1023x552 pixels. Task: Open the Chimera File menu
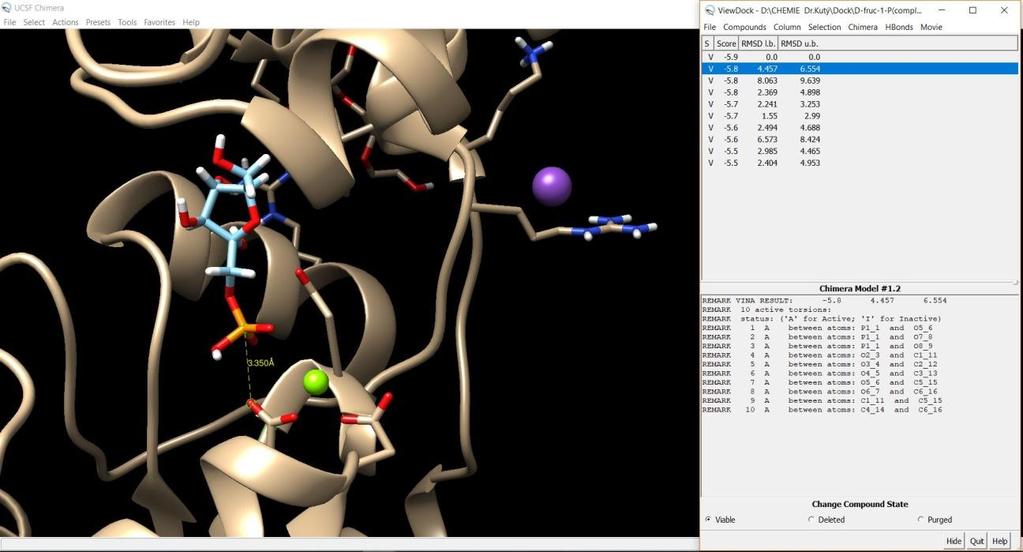(x=9, y=22)
